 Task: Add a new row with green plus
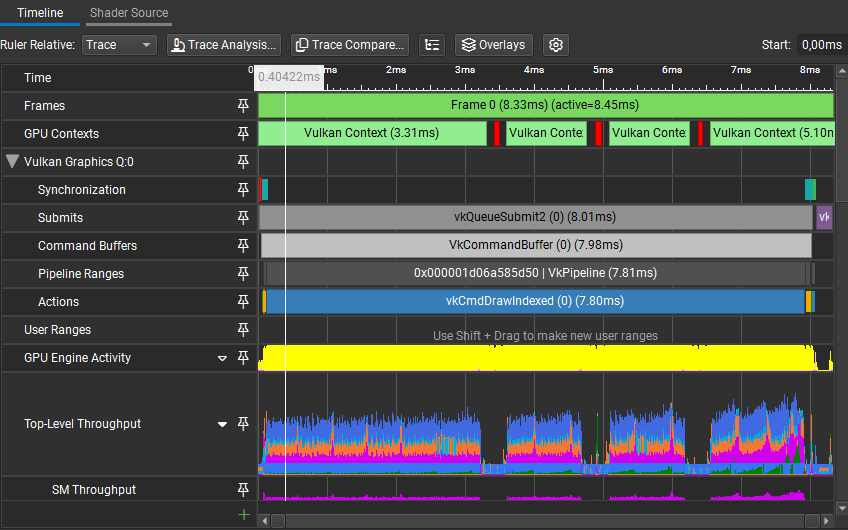242,514
